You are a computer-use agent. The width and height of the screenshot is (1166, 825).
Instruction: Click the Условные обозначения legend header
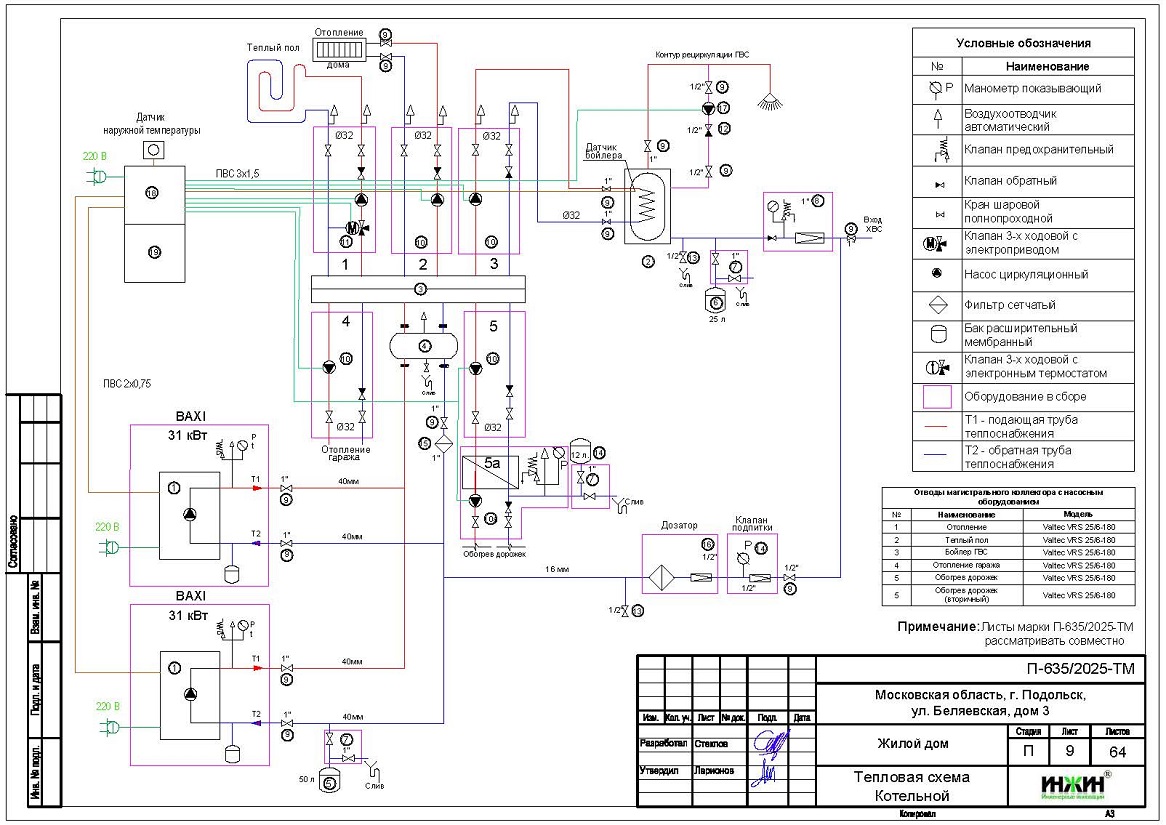tap(1023, 43)
